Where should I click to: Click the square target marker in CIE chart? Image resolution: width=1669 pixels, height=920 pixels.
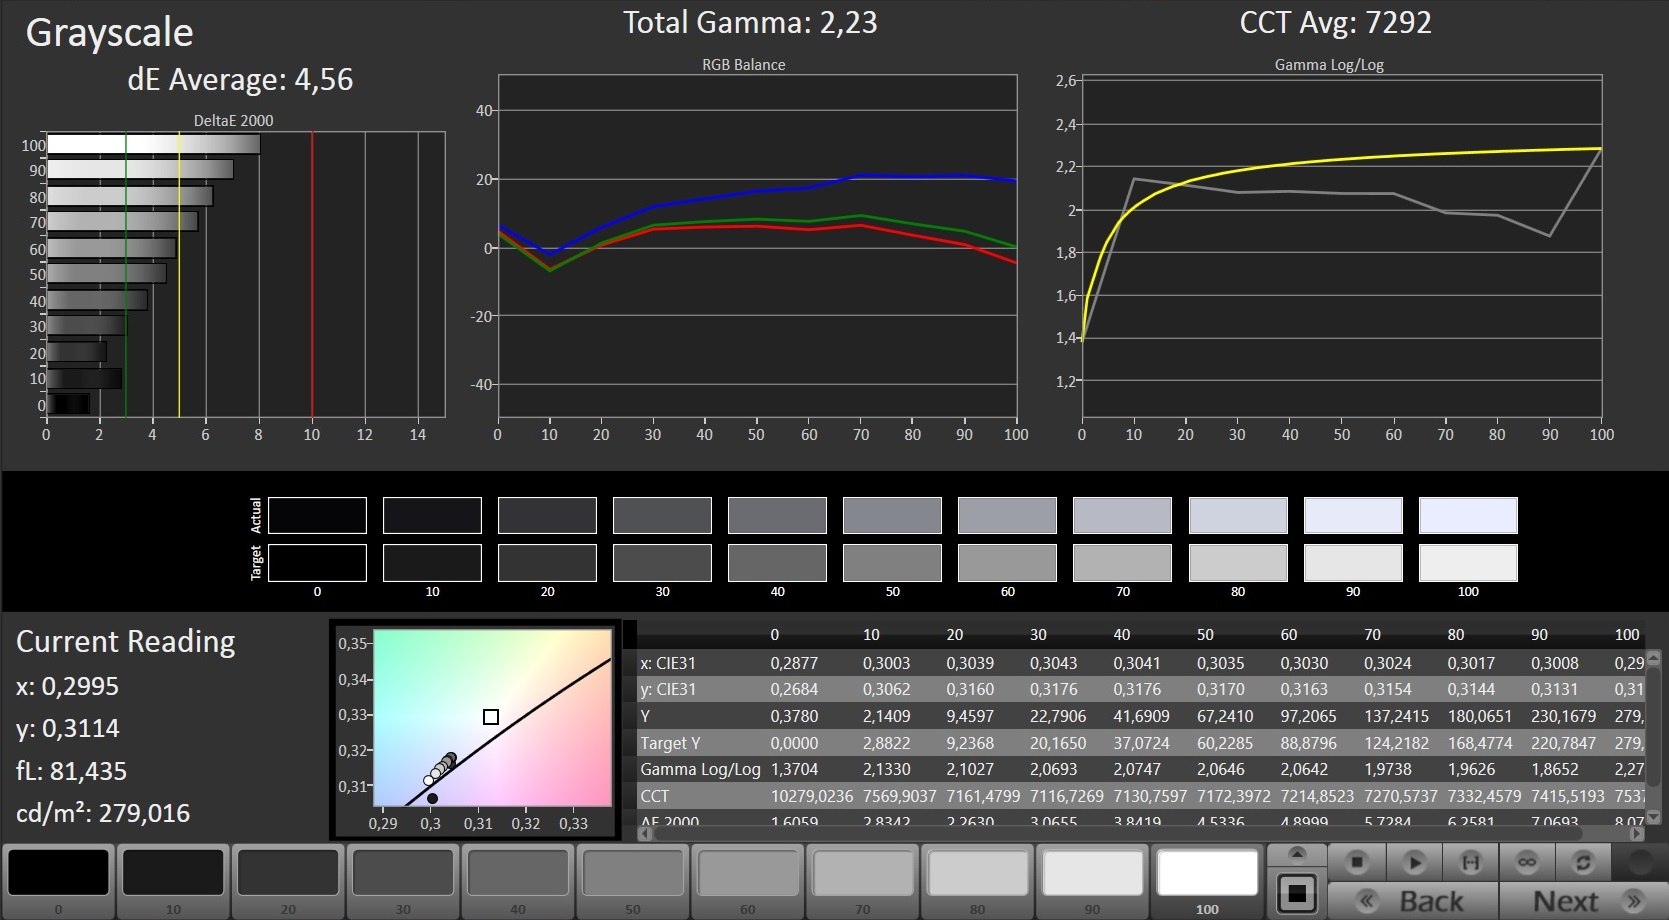[491, 717]
